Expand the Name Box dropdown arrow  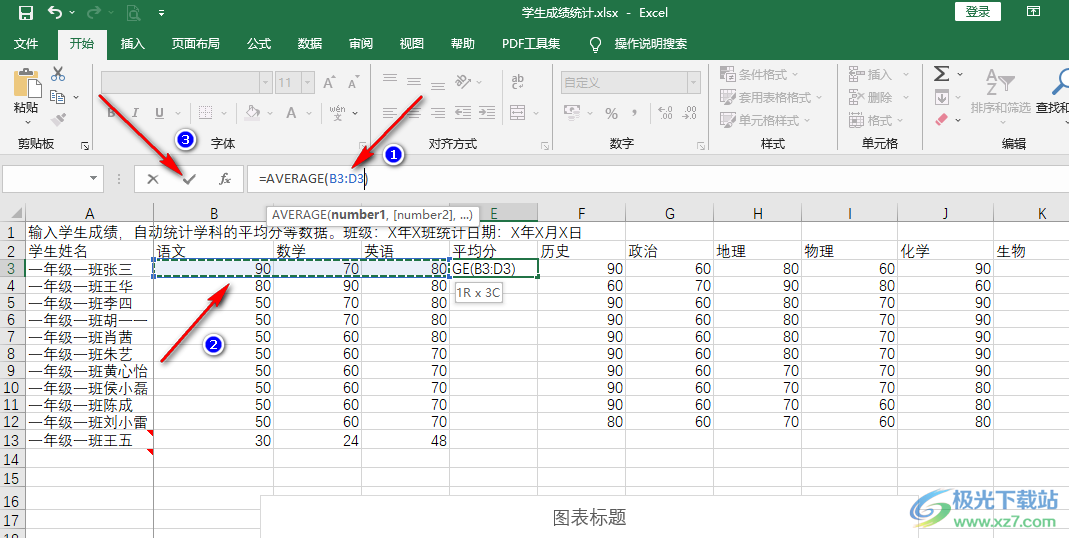[93, 179]
